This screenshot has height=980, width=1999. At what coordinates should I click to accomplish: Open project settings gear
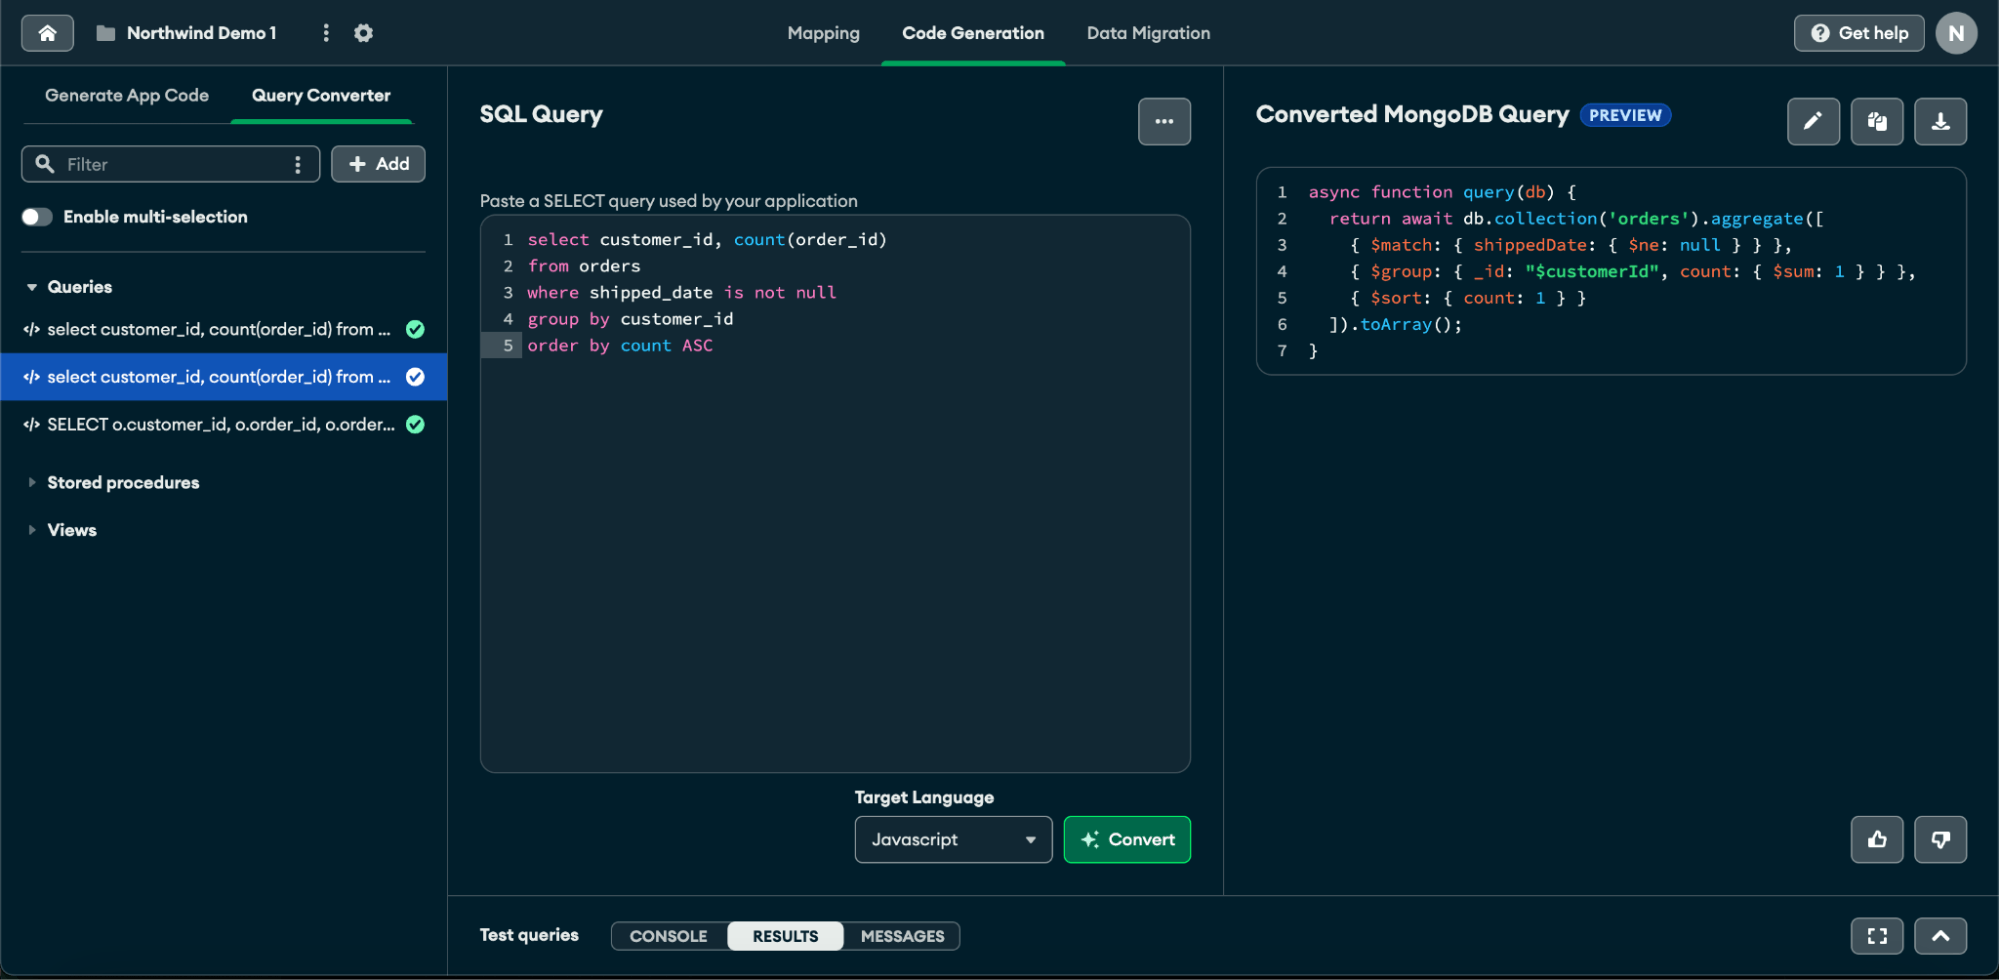click(364, 33)
